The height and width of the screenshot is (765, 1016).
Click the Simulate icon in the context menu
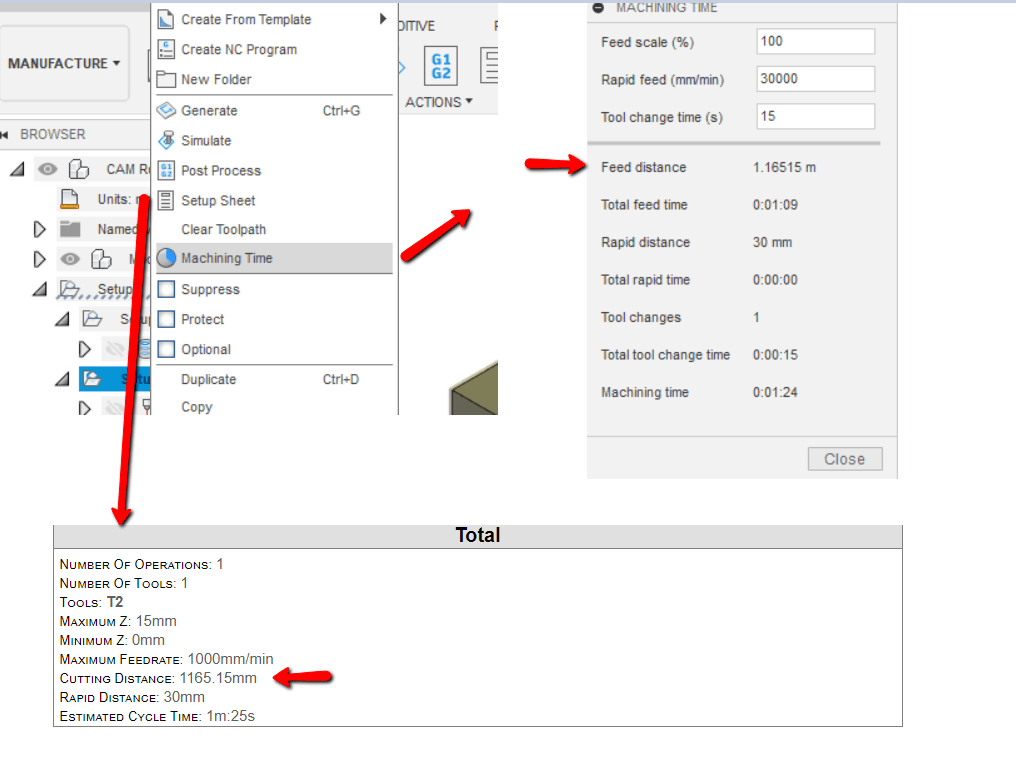(167, 140)
